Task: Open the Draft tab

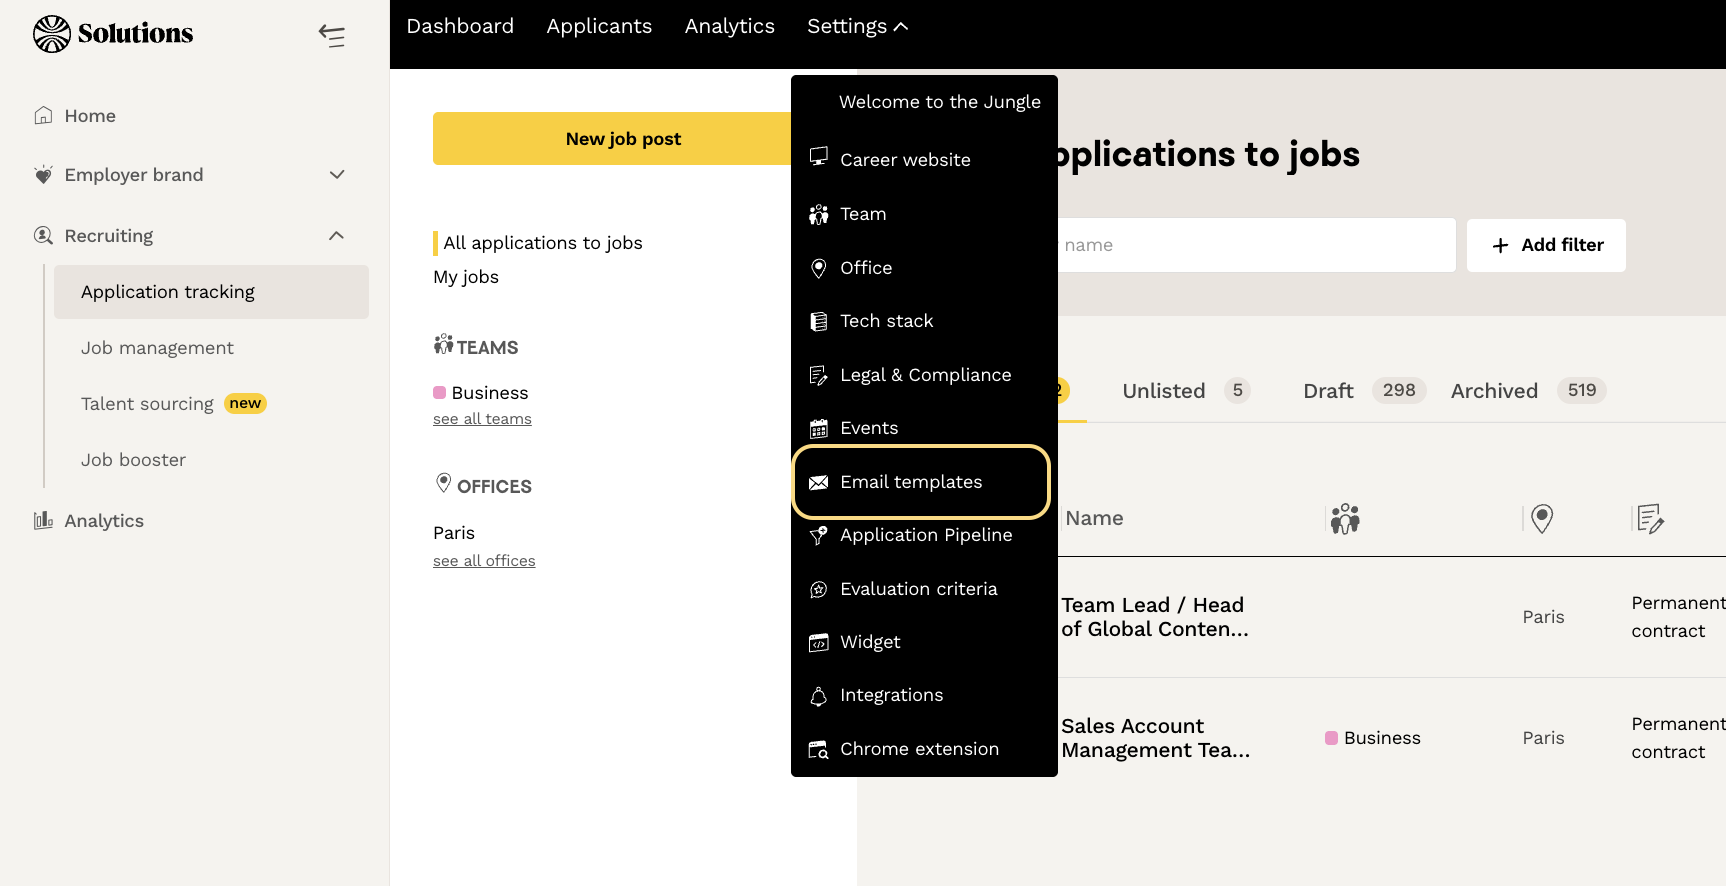Action: point(1328,391)
